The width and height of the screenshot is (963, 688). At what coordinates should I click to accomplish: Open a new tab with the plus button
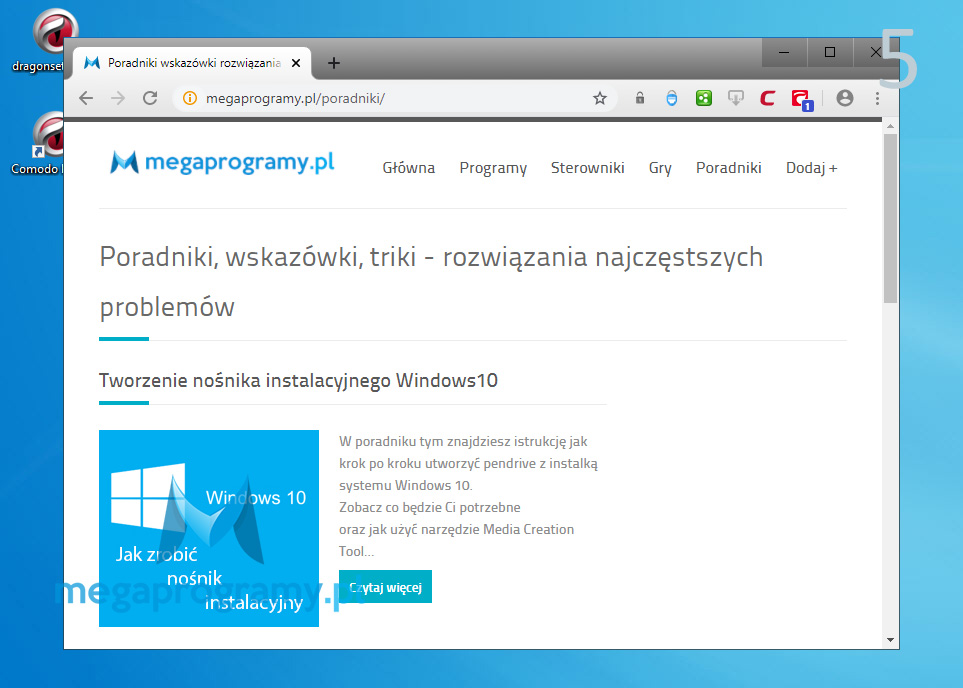333,63
